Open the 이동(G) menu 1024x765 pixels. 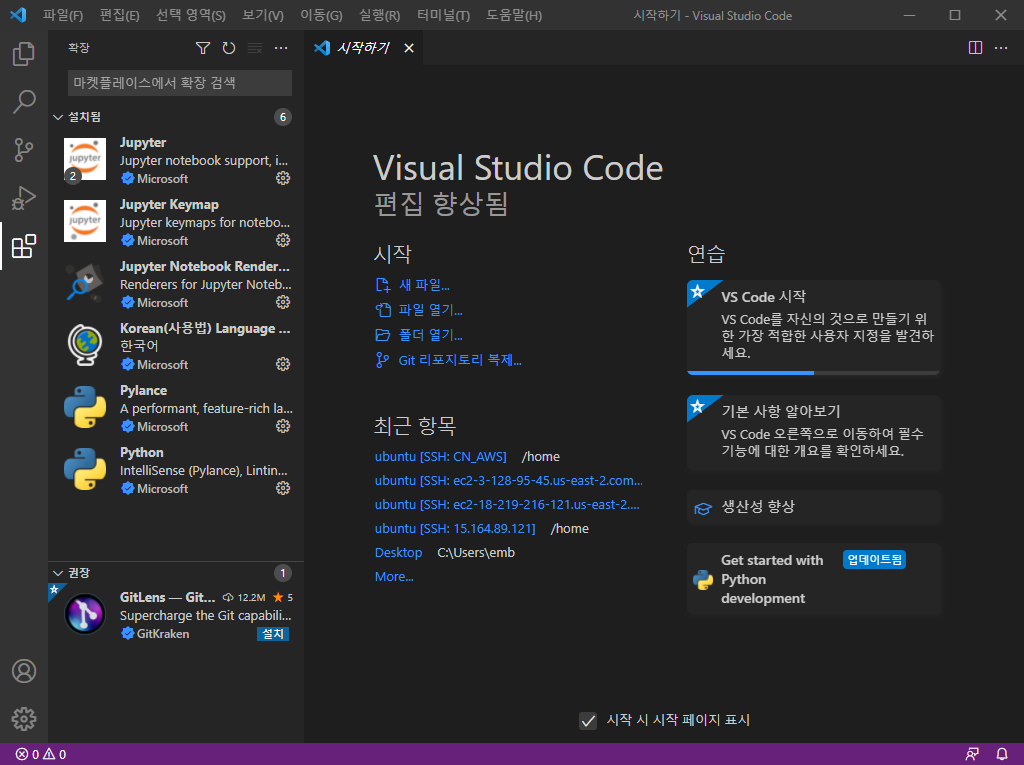coord(321,15)
